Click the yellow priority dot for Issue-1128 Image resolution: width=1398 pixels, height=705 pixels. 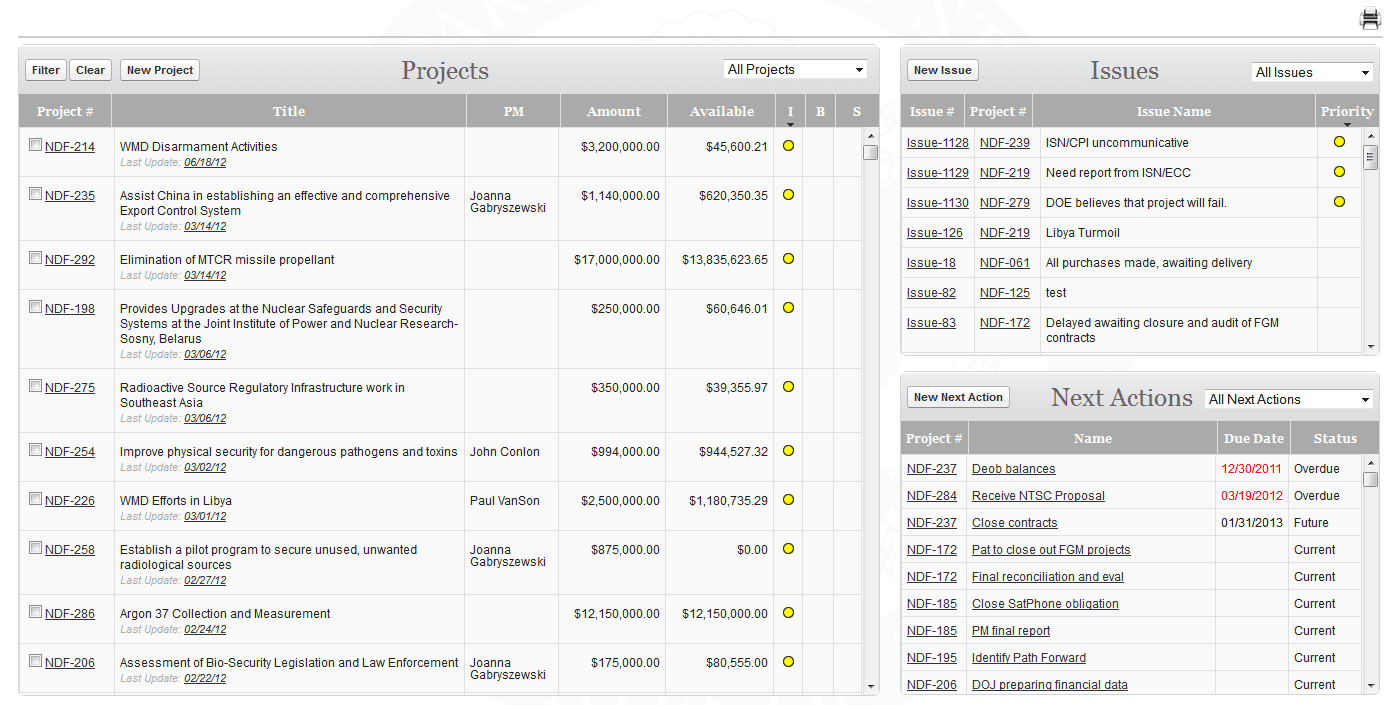1339,142
